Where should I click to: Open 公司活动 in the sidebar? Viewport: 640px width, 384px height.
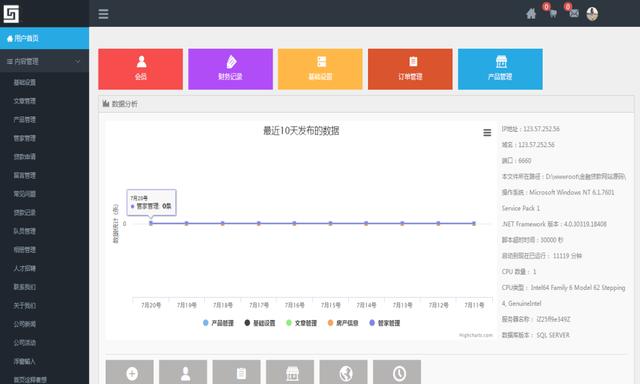click(25, 343)
